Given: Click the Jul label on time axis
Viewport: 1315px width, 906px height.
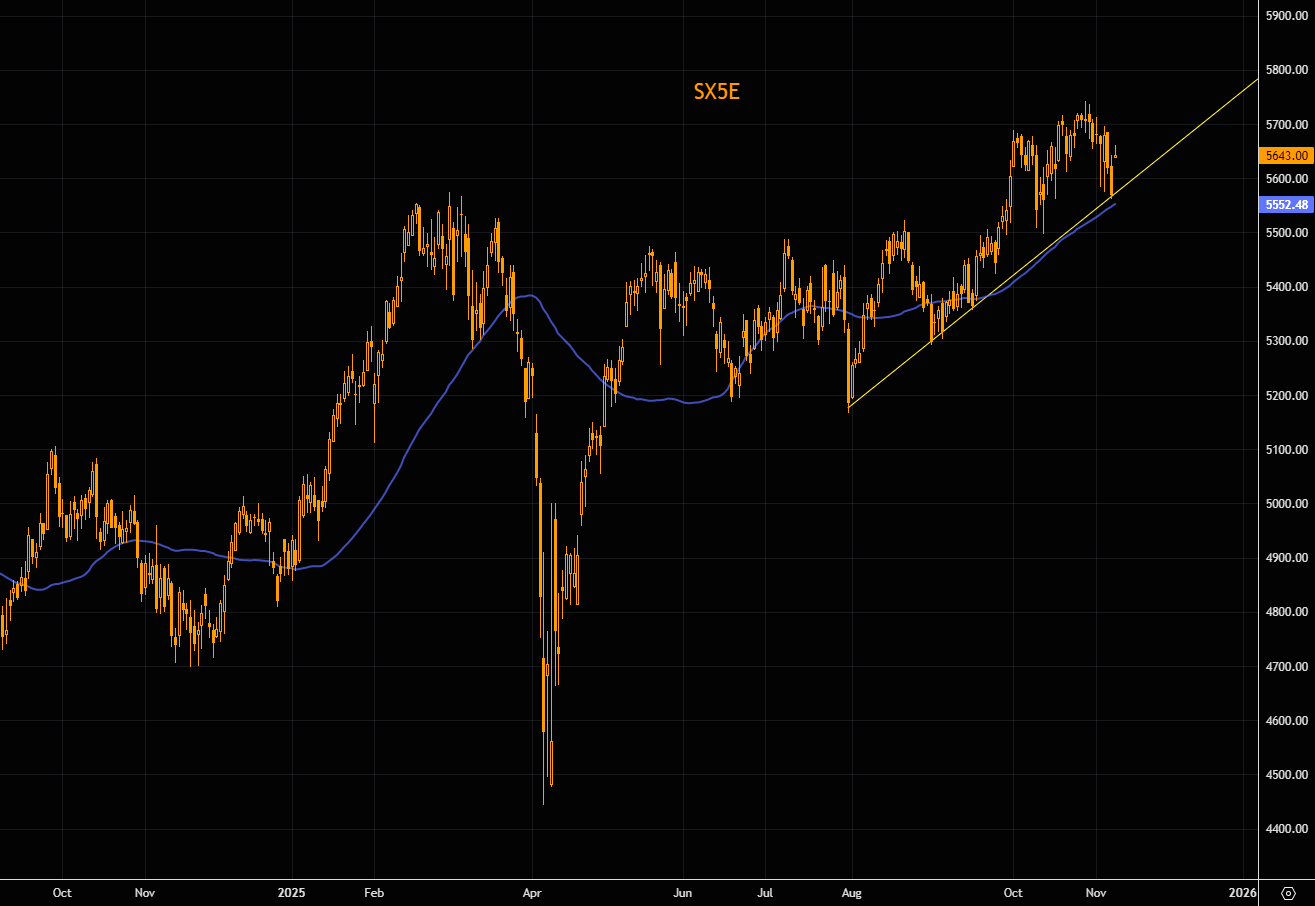Looking at the screenshot, I should click(x=765, y=892).
